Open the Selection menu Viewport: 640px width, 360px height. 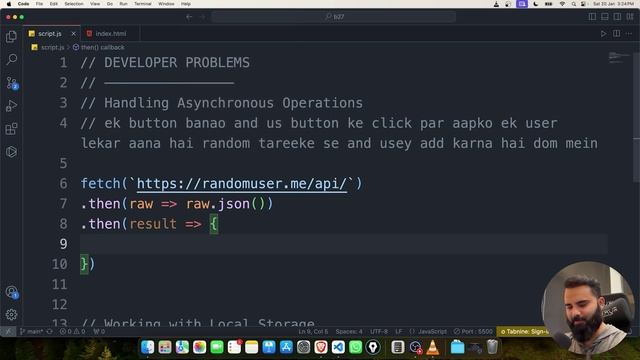[x=74, y=4]
